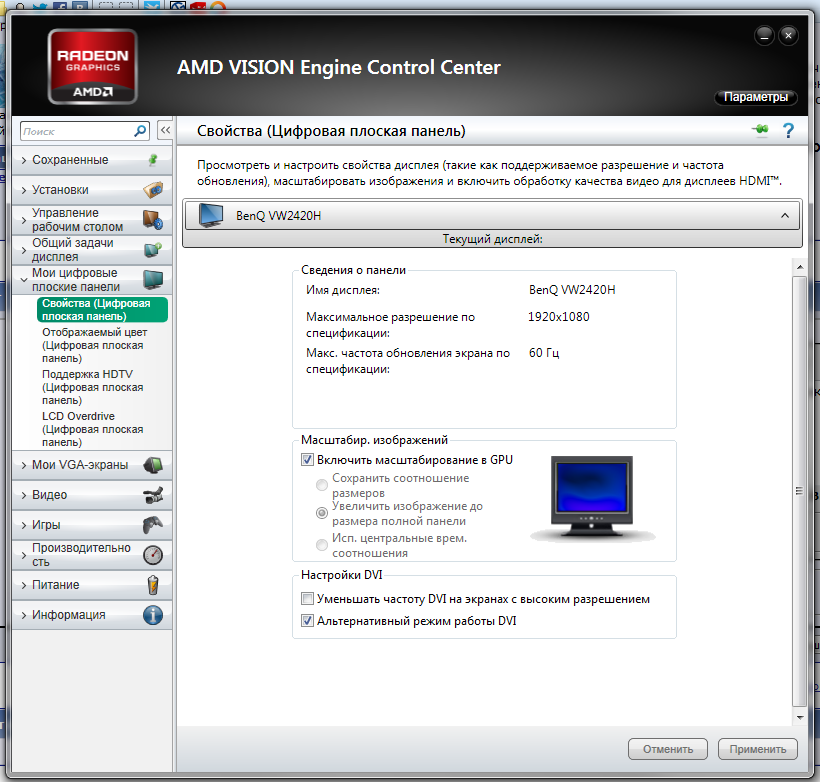Viewport: 820px width, 782px height.
Task: Collapse the BenQ VW2420H display selector arrow
Action: pos(784,216)
